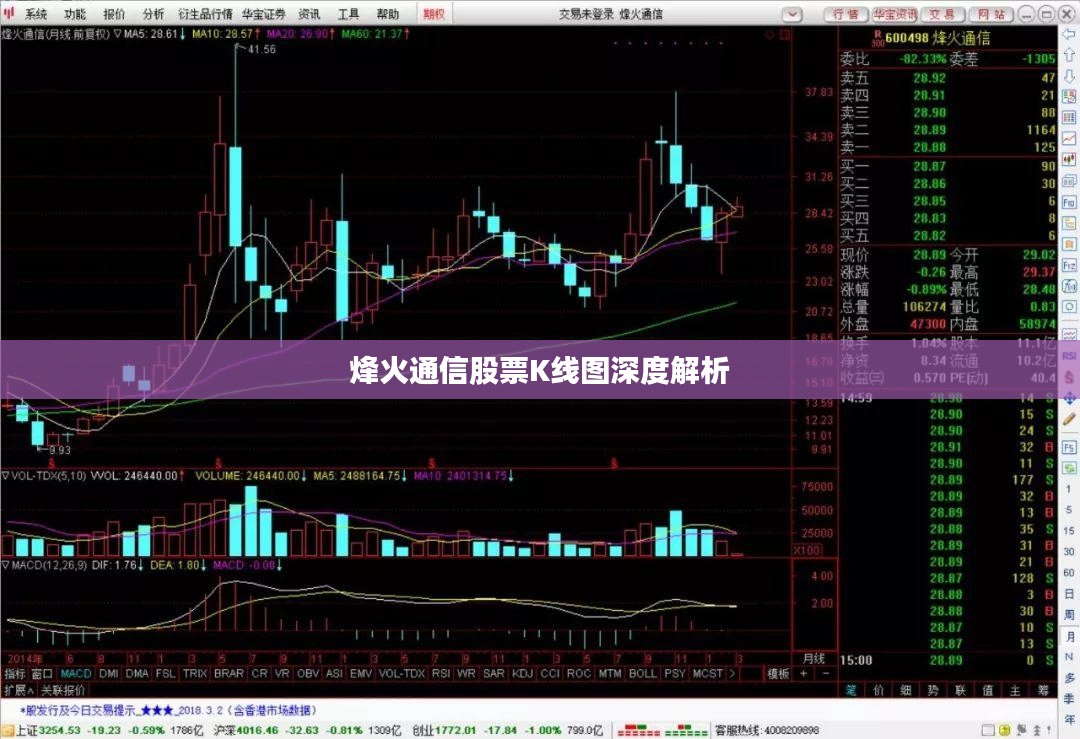Switch period to 60 minutes in sidebar

[x=1069, y=572]
